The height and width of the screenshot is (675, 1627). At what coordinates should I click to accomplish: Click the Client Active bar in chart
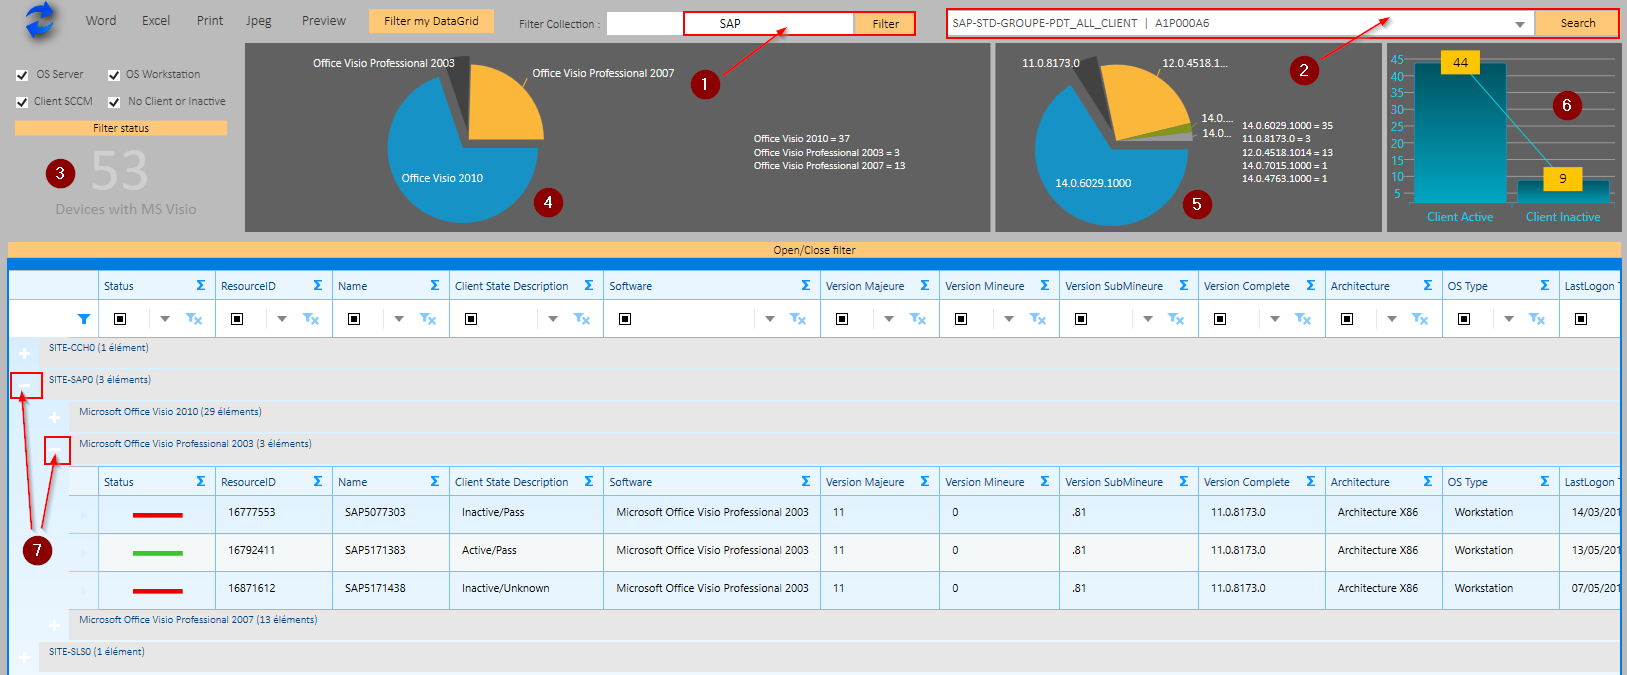pyautogui.click(x=1460, y=135)
